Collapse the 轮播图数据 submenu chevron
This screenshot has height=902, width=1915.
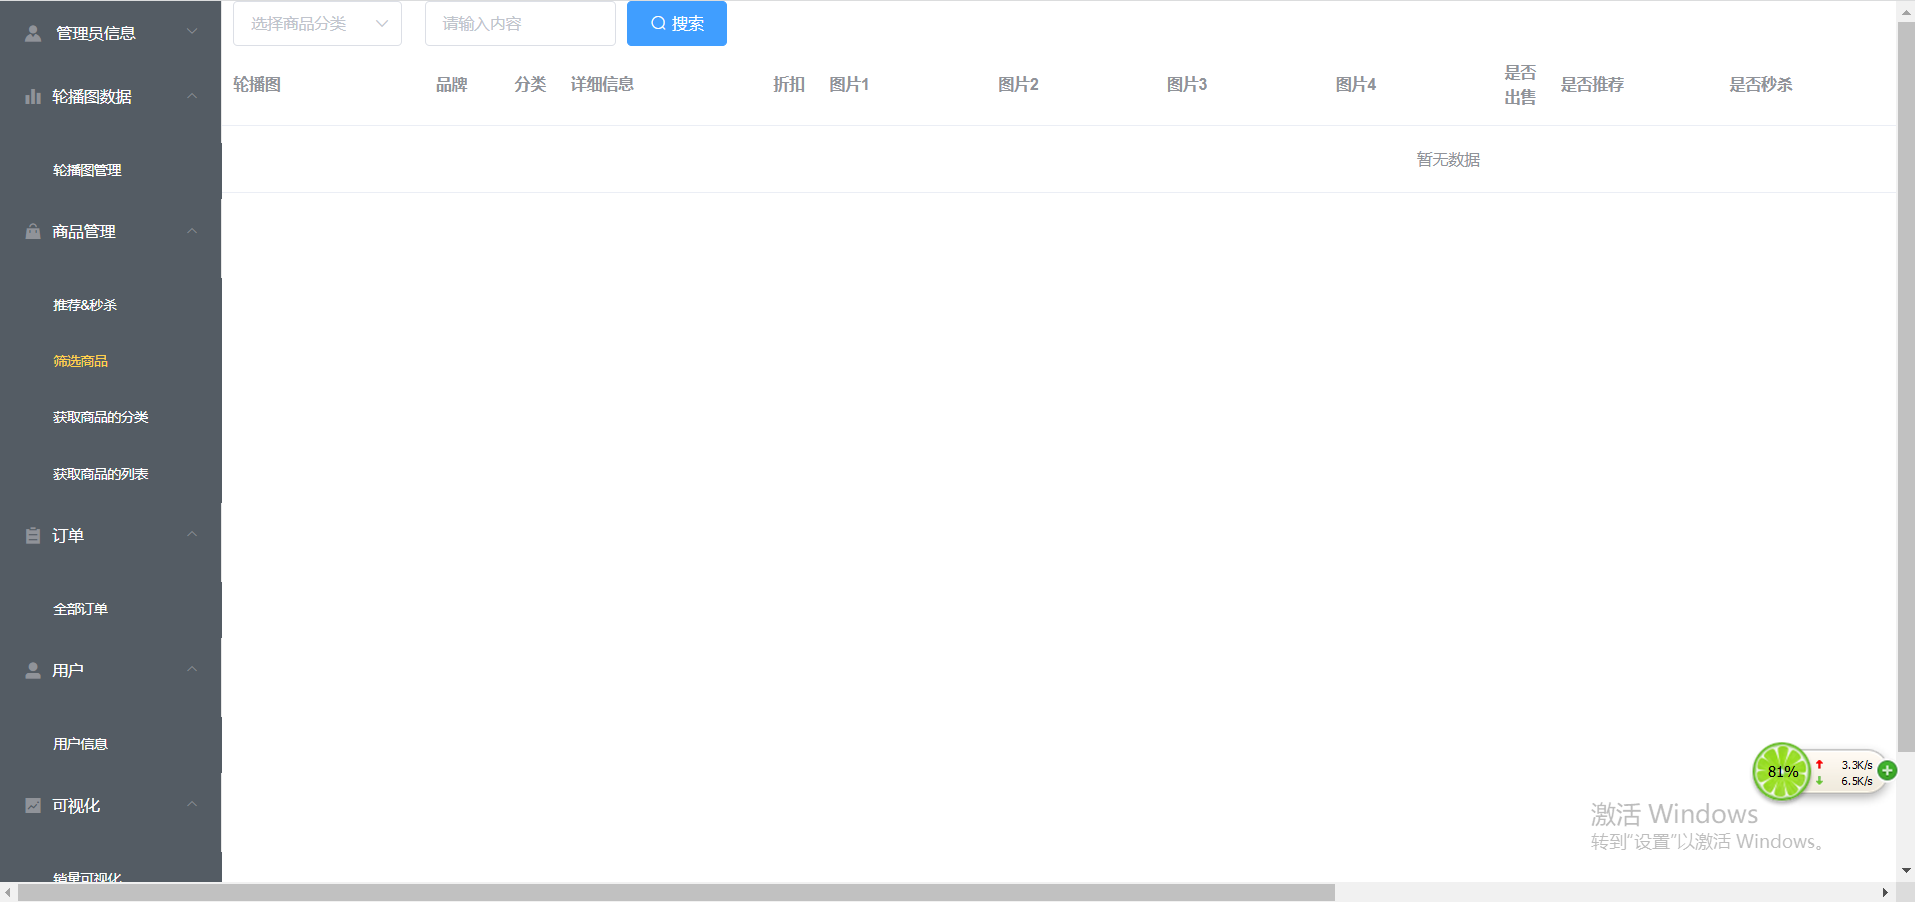192,96
